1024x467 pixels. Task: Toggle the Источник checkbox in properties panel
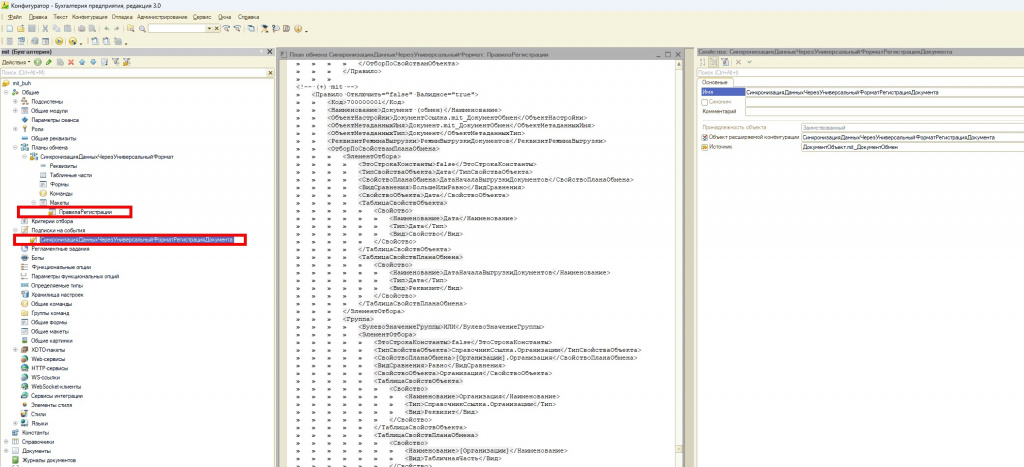click(704, 146)
